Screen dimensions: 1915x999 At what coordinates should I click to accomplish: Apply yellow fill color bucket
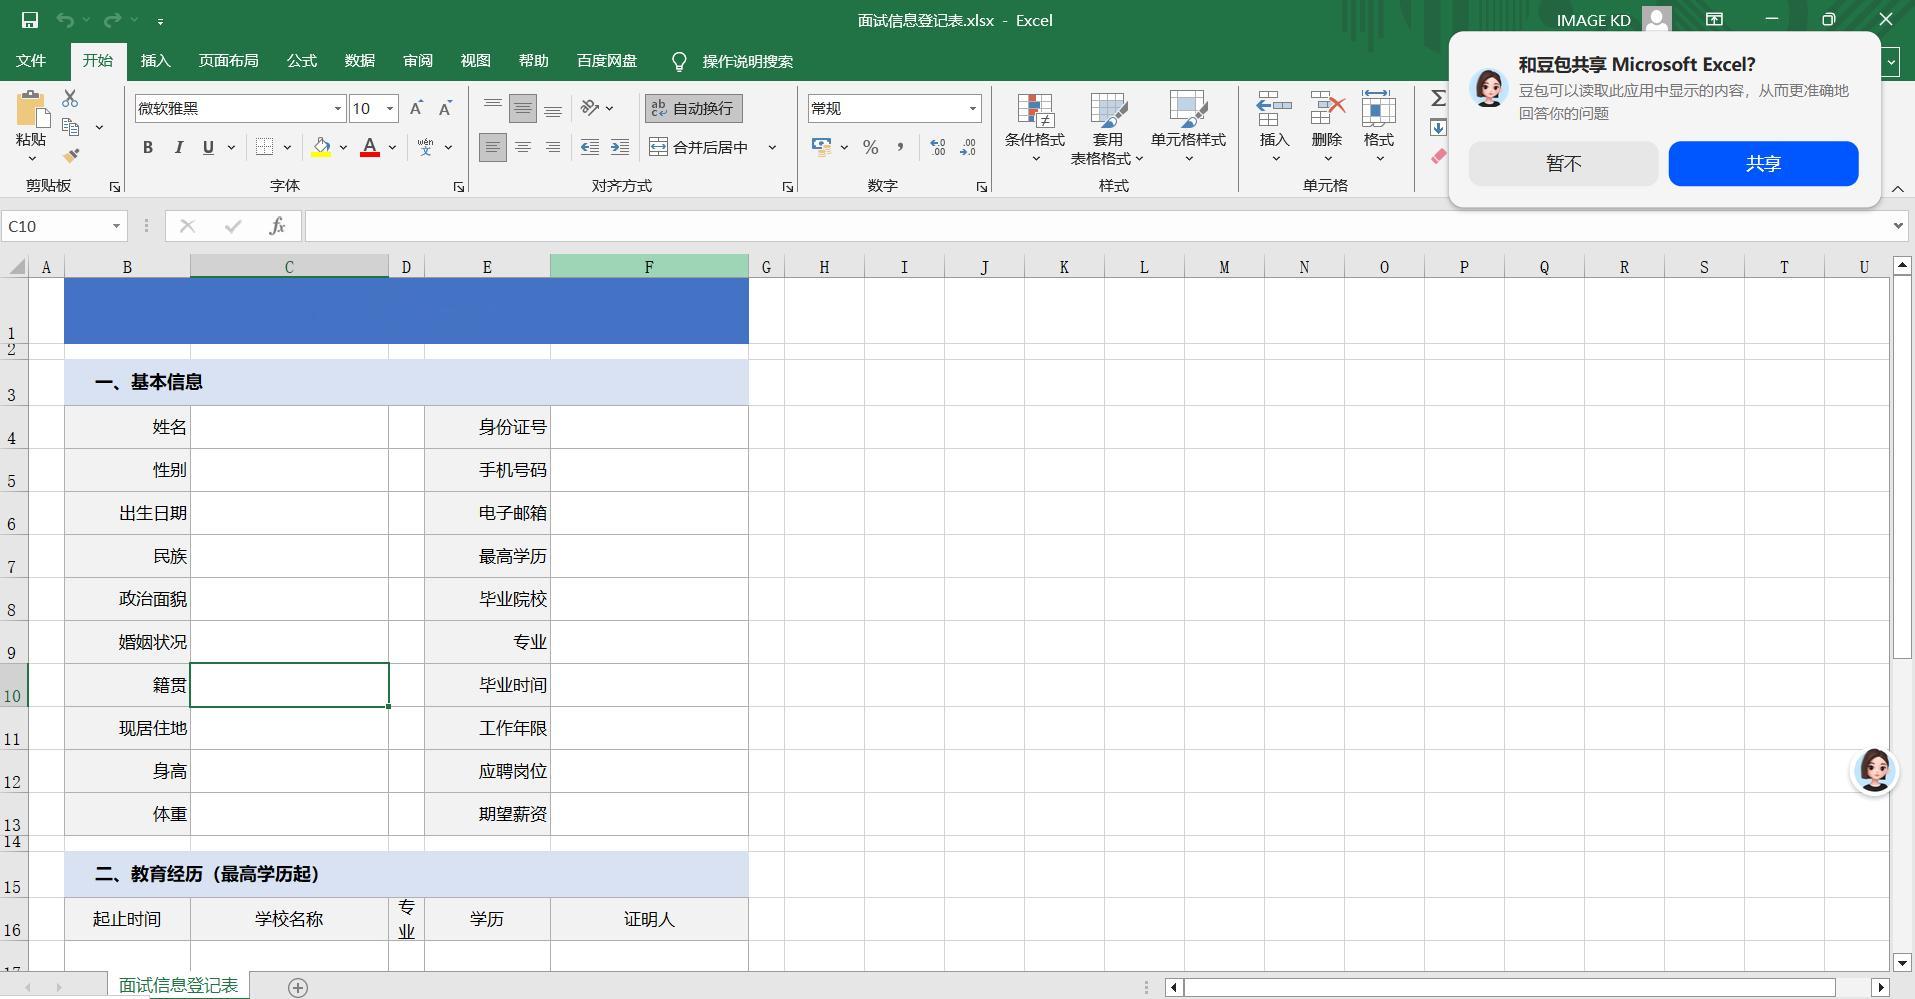(321, 147)
